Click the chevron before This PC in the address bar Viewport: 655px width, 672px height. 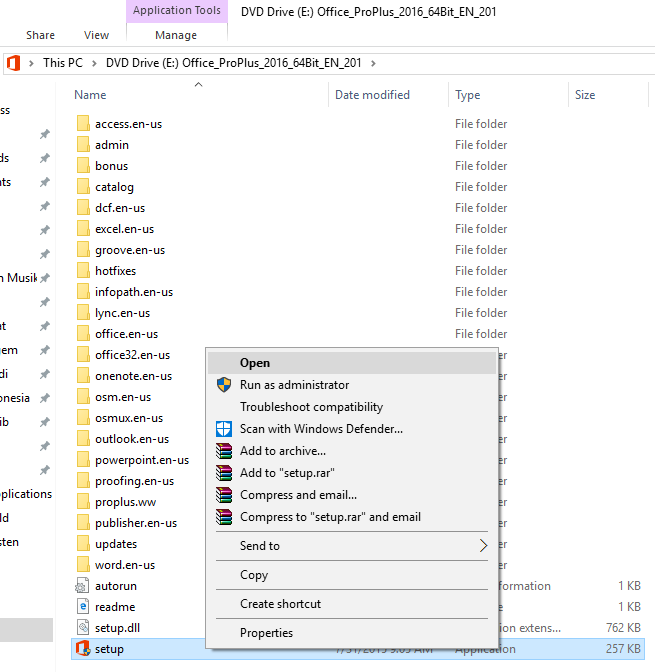point(31,63)
